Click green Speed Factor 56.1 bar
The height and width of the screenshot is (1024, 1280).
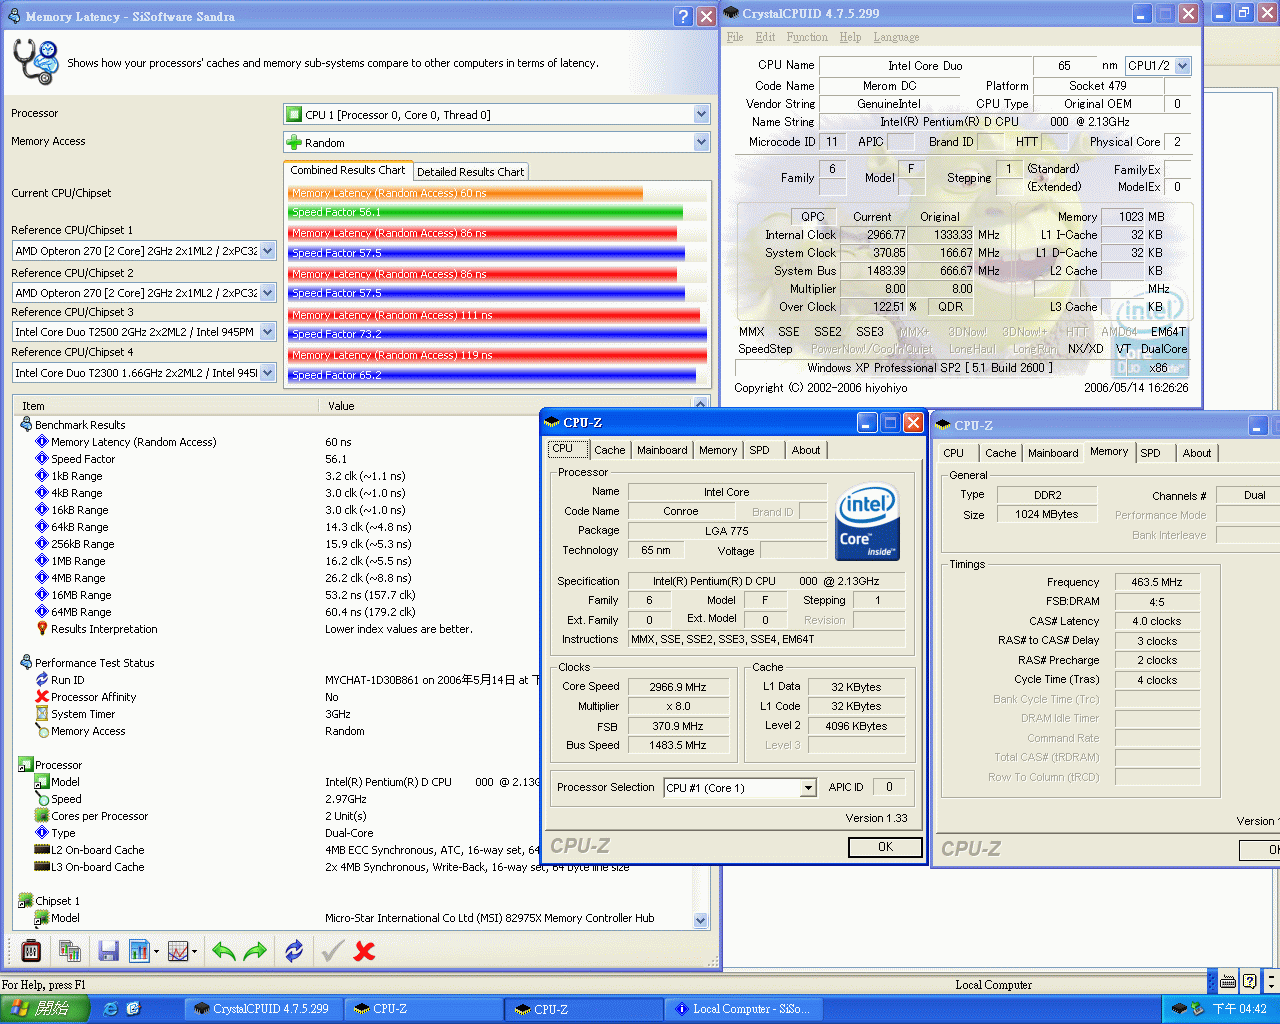pyautogui.click(x=486, y=212)
